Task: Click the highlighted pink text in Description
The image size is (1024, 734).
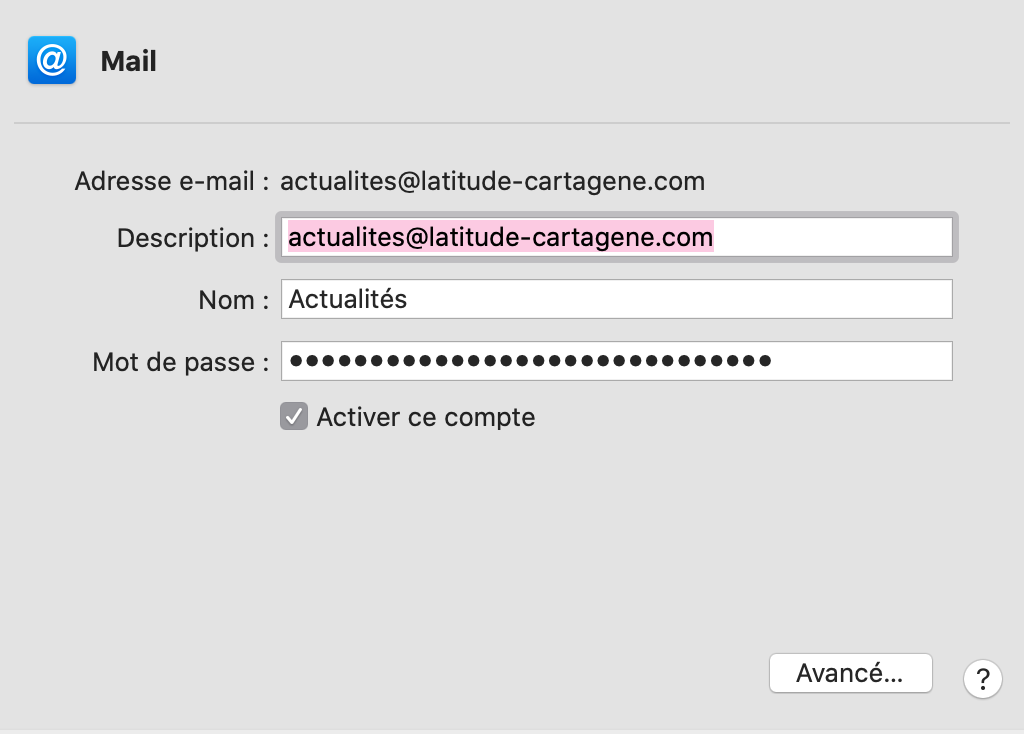Action: pyautogui.click(x=500, y=237)
